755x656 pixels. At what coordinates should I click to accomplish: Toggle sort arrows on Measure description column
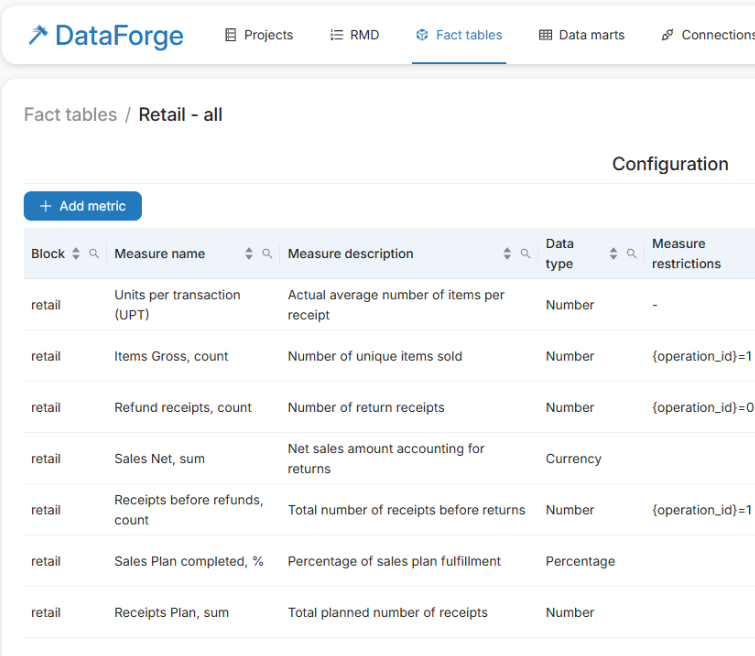tap(507, 254)
